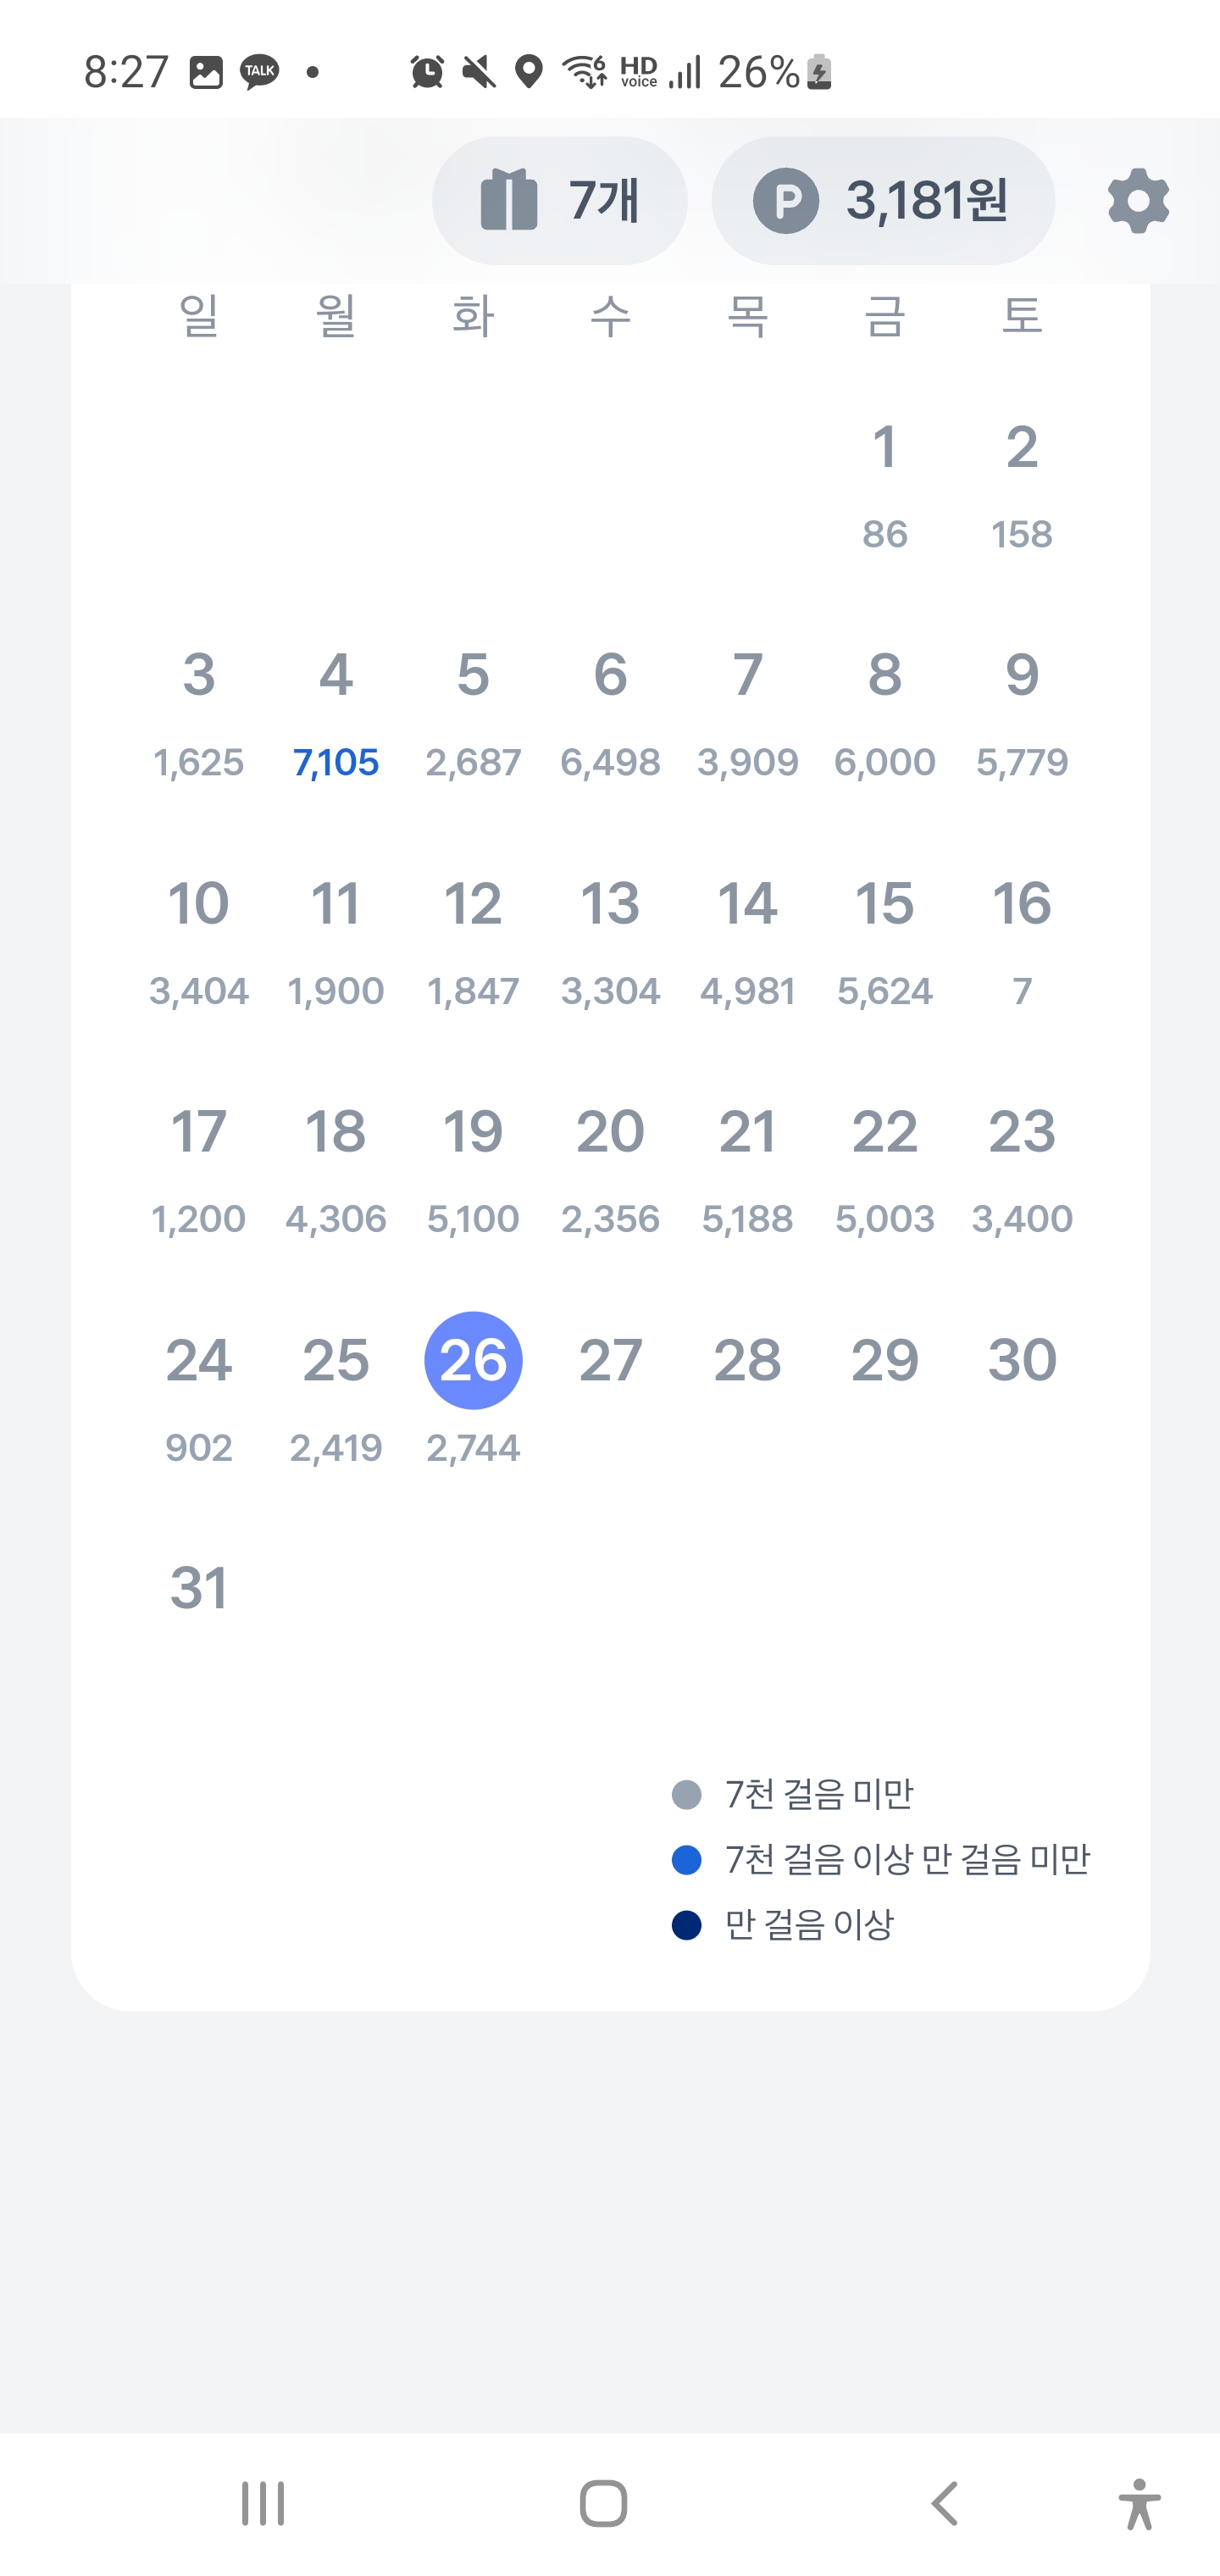Tap the dark navy 만 걸음 이상 dot
Screen dimensions: 1220x2576
coord(686,1925)
